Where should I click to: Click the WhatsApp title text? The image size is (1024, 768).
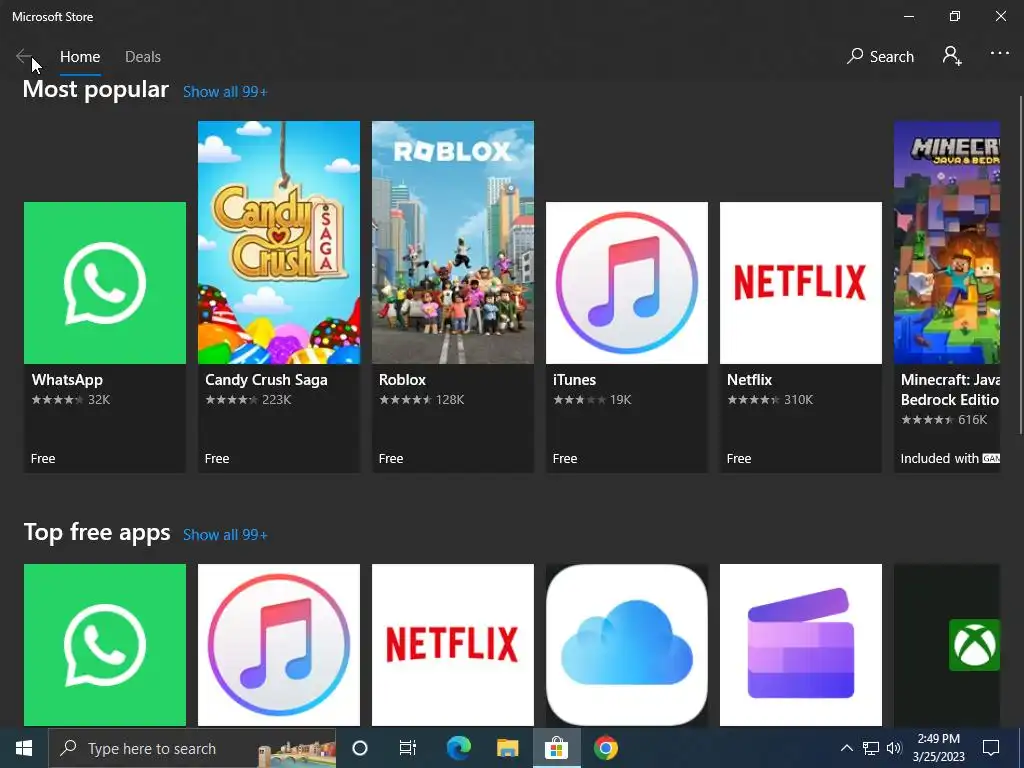[67, 380]
